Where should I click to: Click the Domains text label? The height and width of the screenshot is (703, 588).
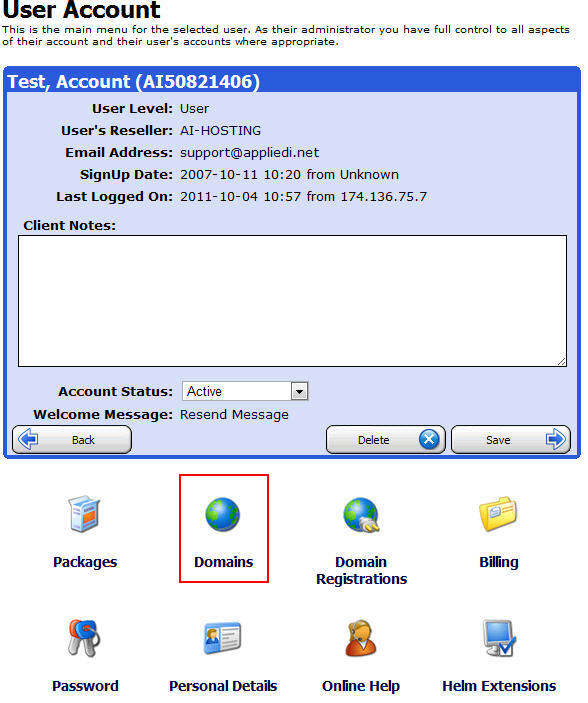pos(223,562)
